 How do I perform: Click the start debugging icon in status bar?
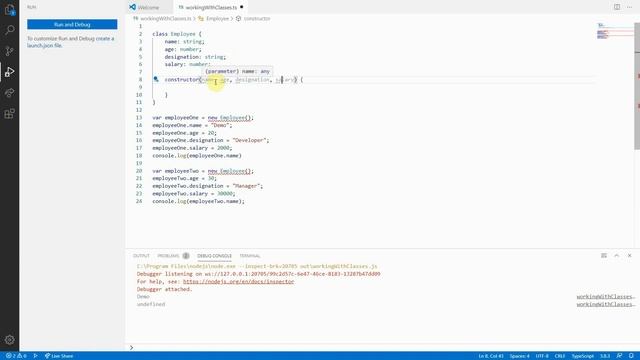36,356
